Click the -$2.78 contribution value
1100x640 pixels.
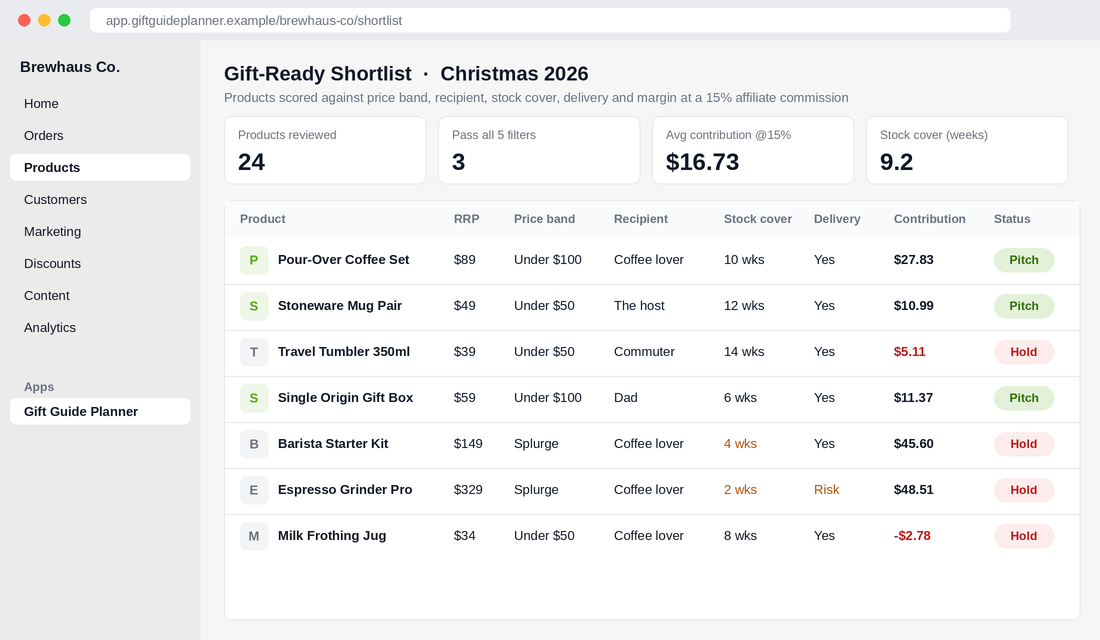(x=912, y=535)
